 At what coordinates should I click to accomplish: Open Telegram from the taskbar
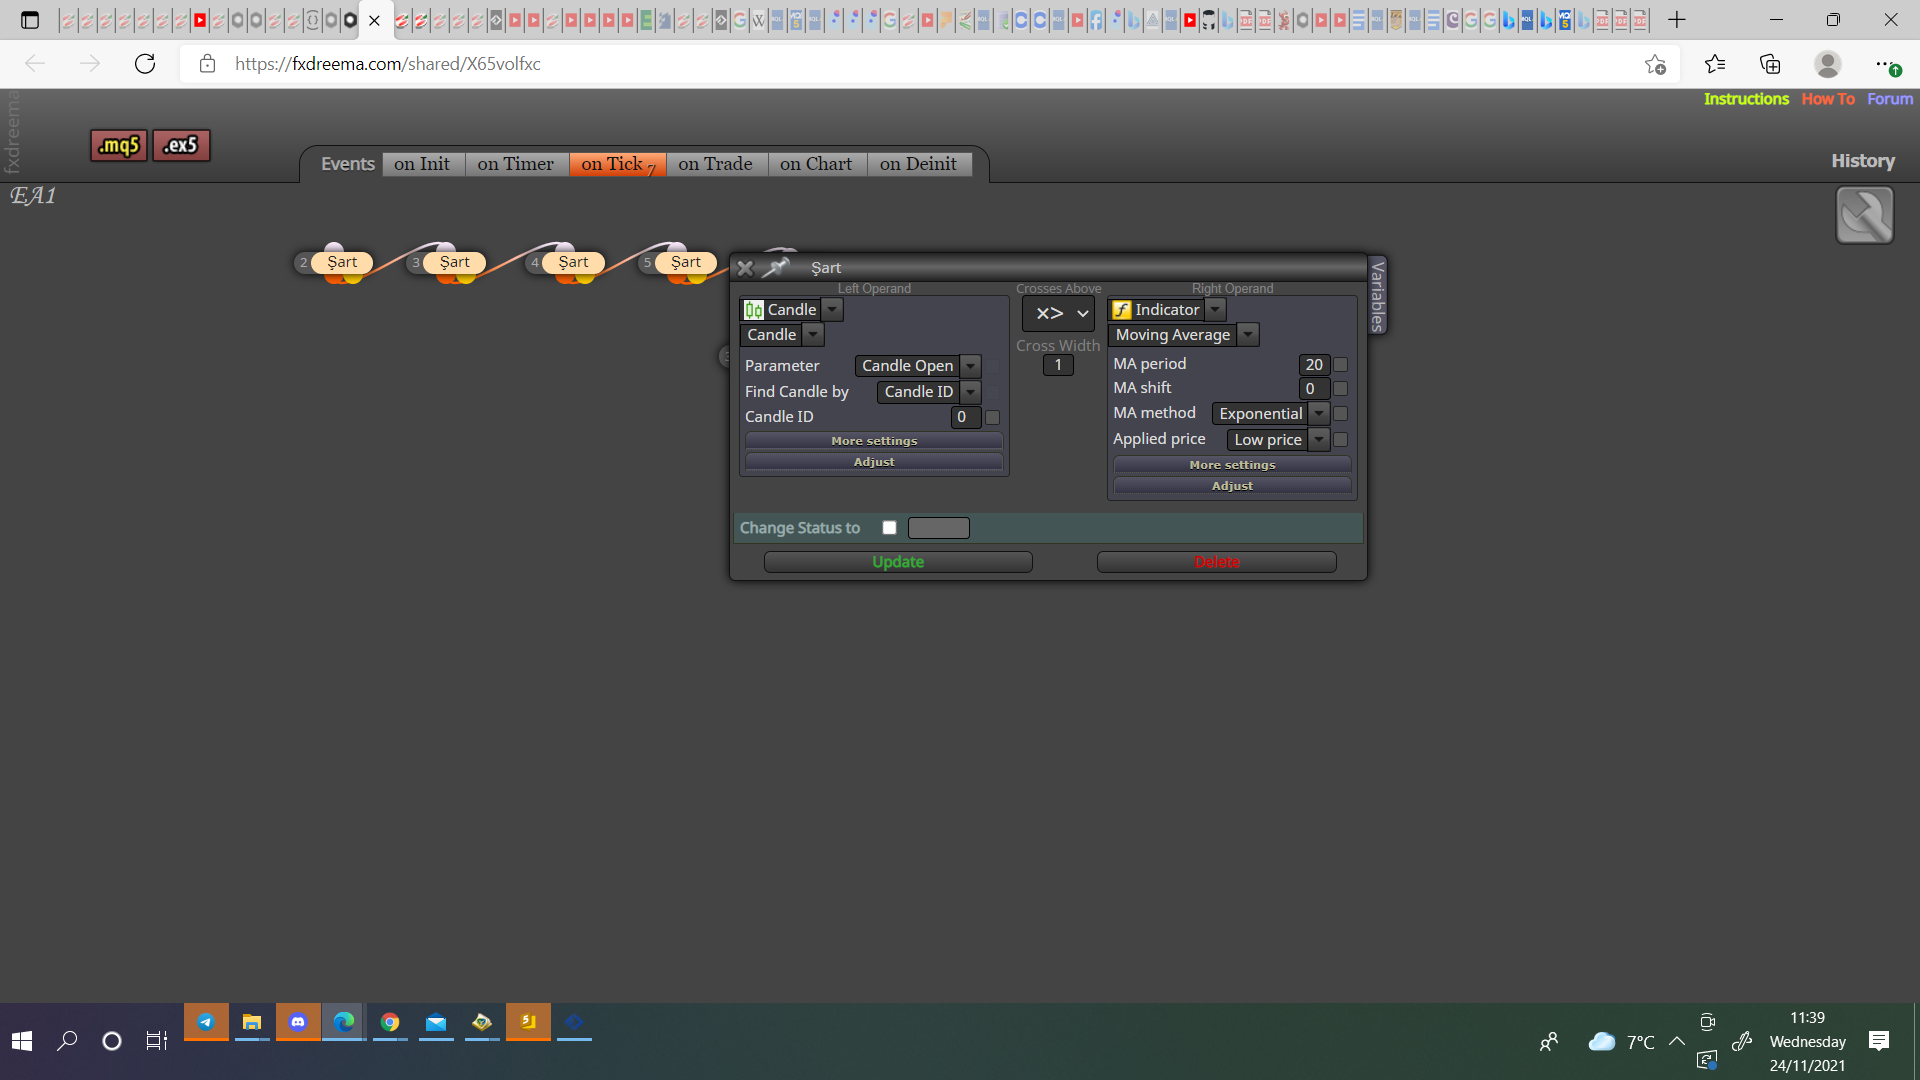(x=206, y=1022)
